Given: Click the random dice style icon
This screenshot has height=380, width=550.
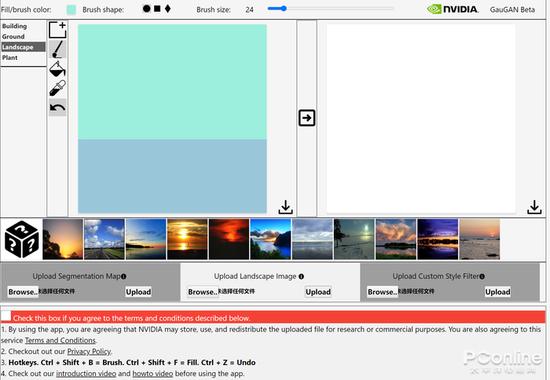Looking at the screenshot, I should (x=22, y=239).
